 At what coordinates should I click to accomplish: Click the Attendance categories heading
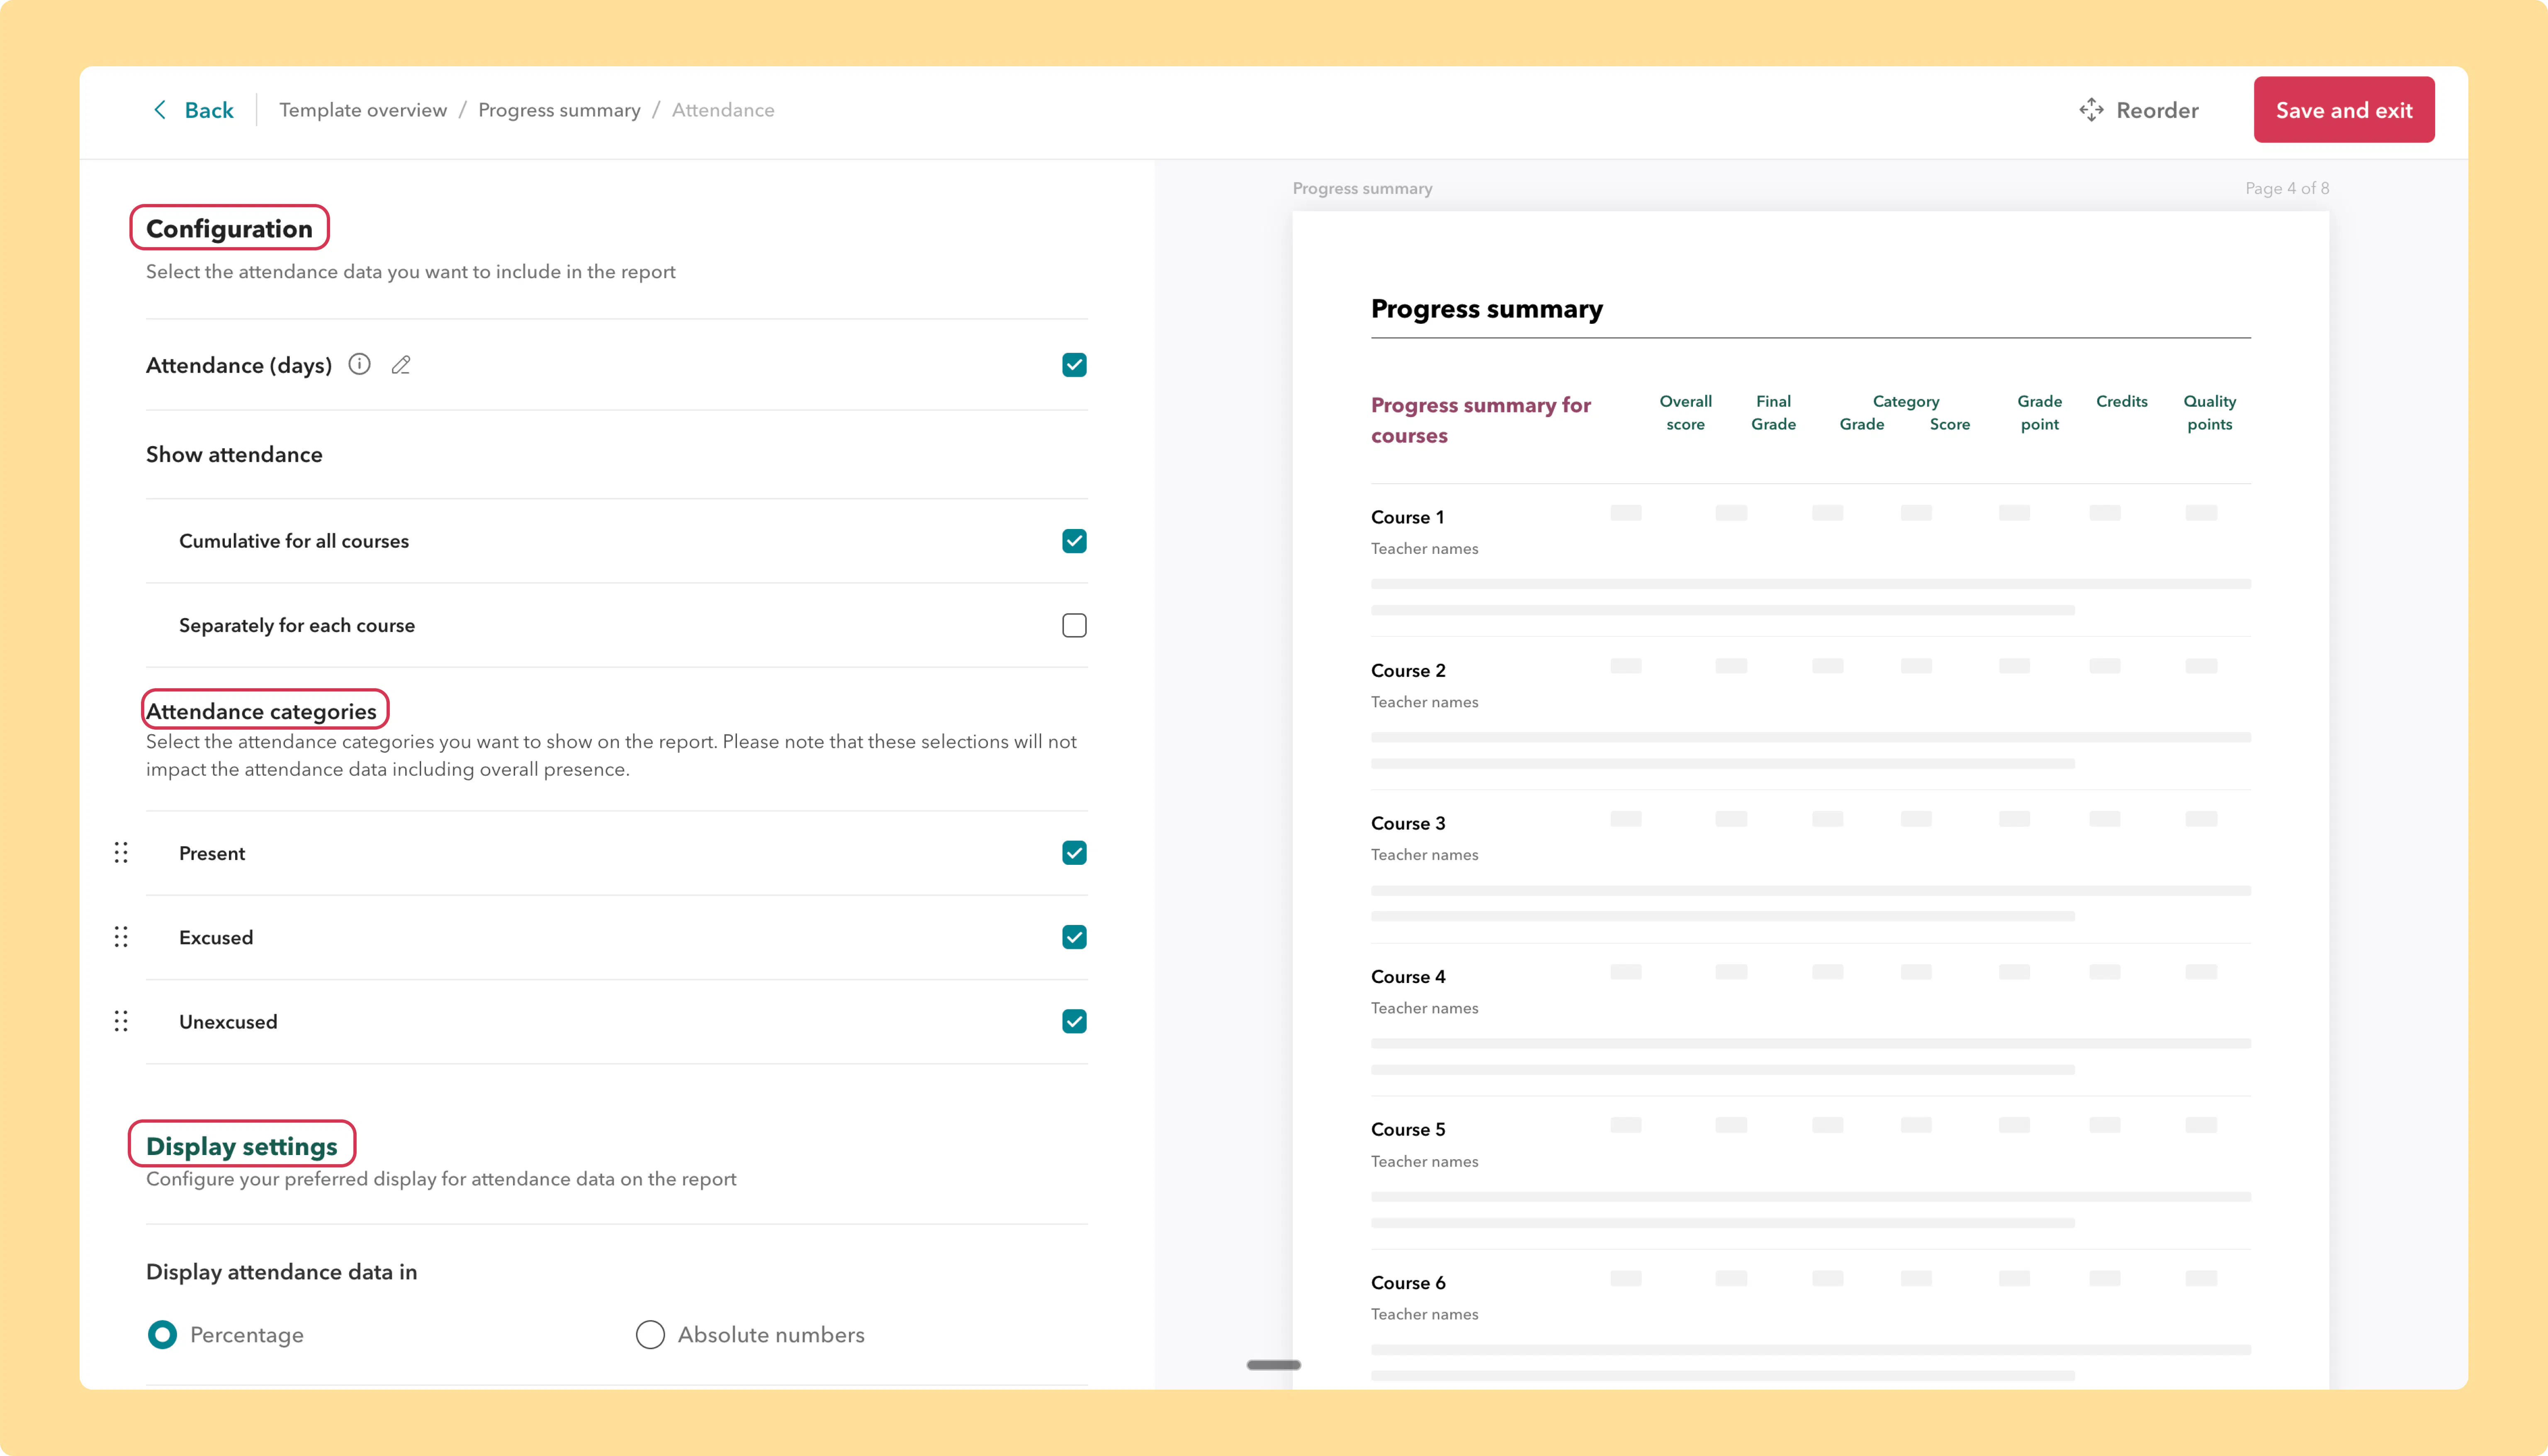[261, 711]
